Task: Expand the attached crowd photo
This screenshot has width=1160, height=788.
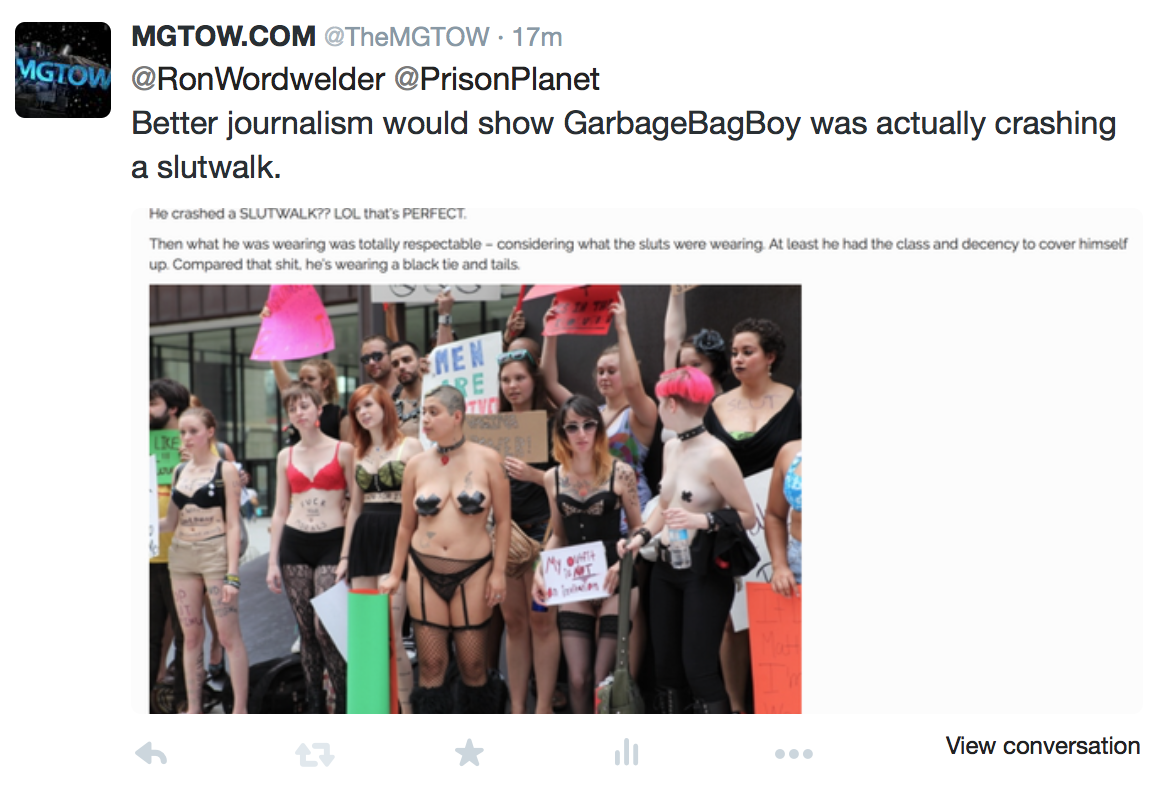Action: [475, 499]
